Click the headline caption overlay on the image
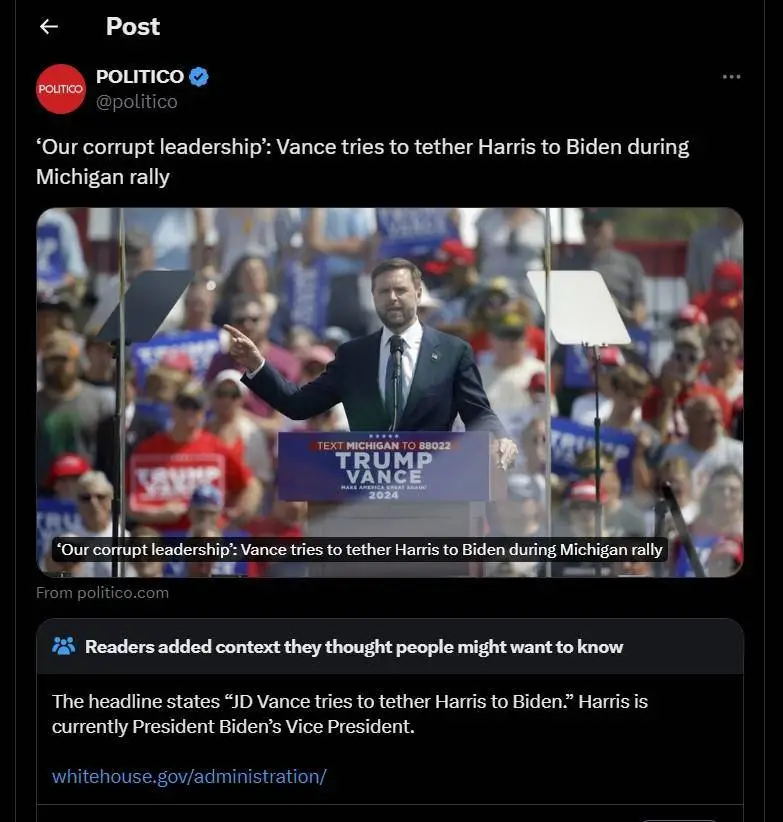 tap(359, 549)
